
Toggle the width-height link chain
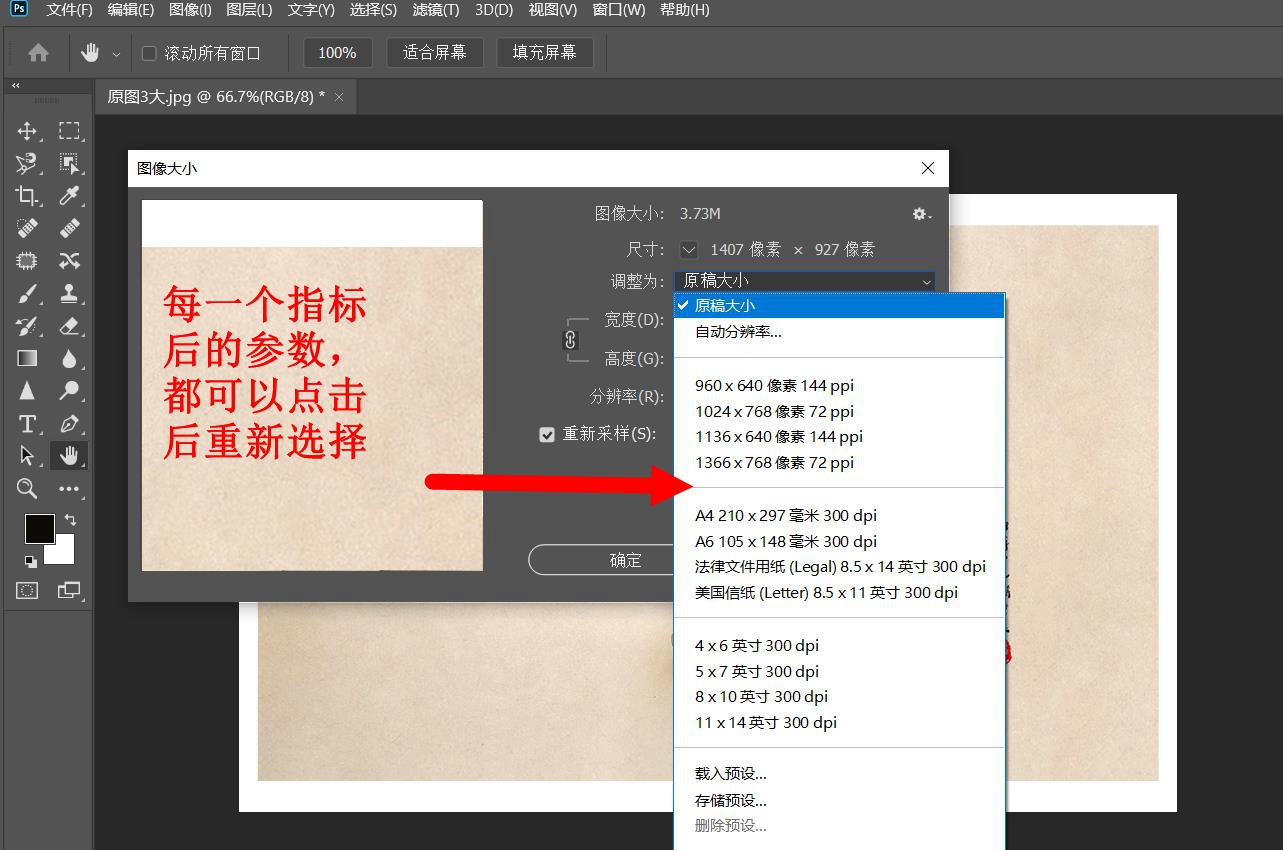click(569, 339)
